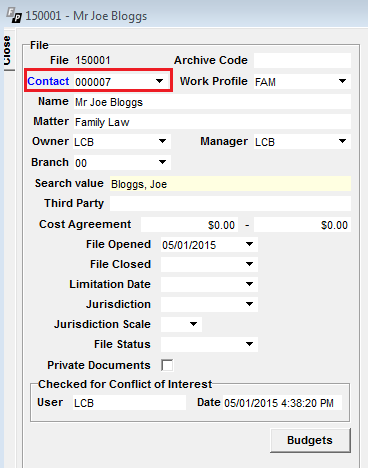Click the File number value 150001
Screen dimensions: 368x468
[x=93, y=60]
